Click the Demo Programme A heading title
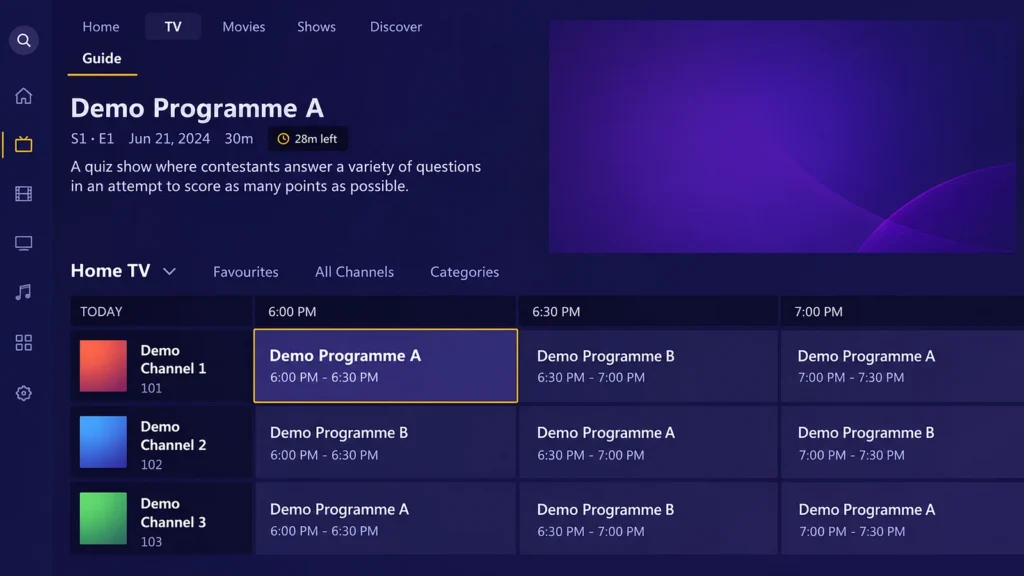This screenshot has width=1024, height=576. (x=197, y=108)
